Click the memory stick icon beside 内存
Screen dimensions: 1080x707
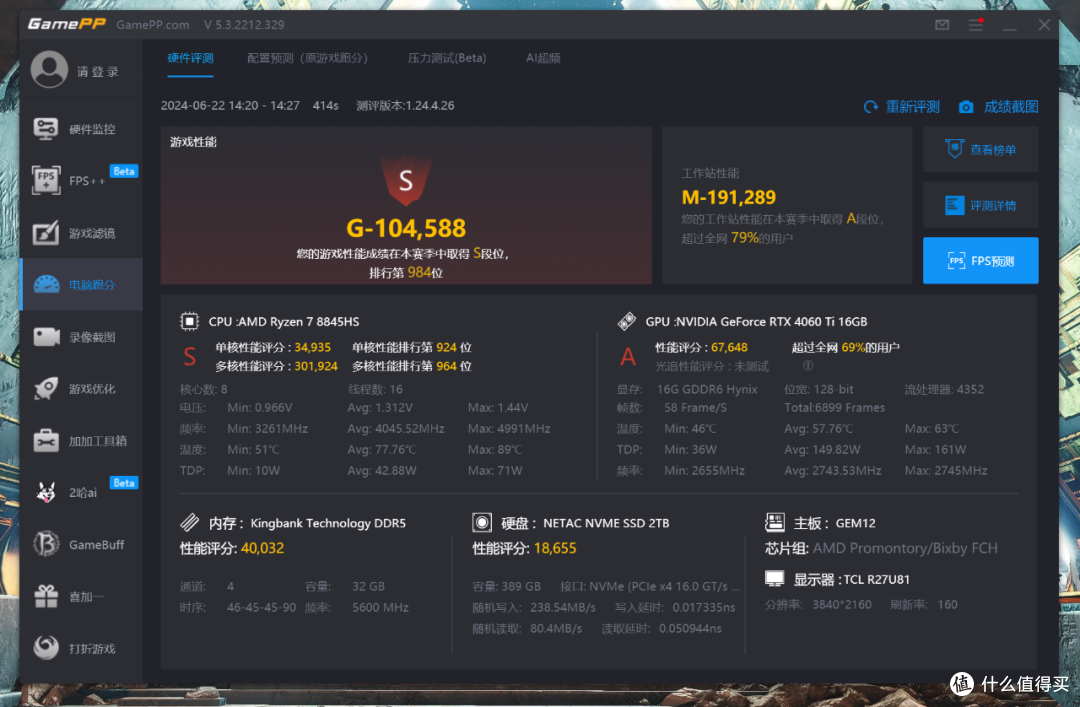(x=189, y=523)
